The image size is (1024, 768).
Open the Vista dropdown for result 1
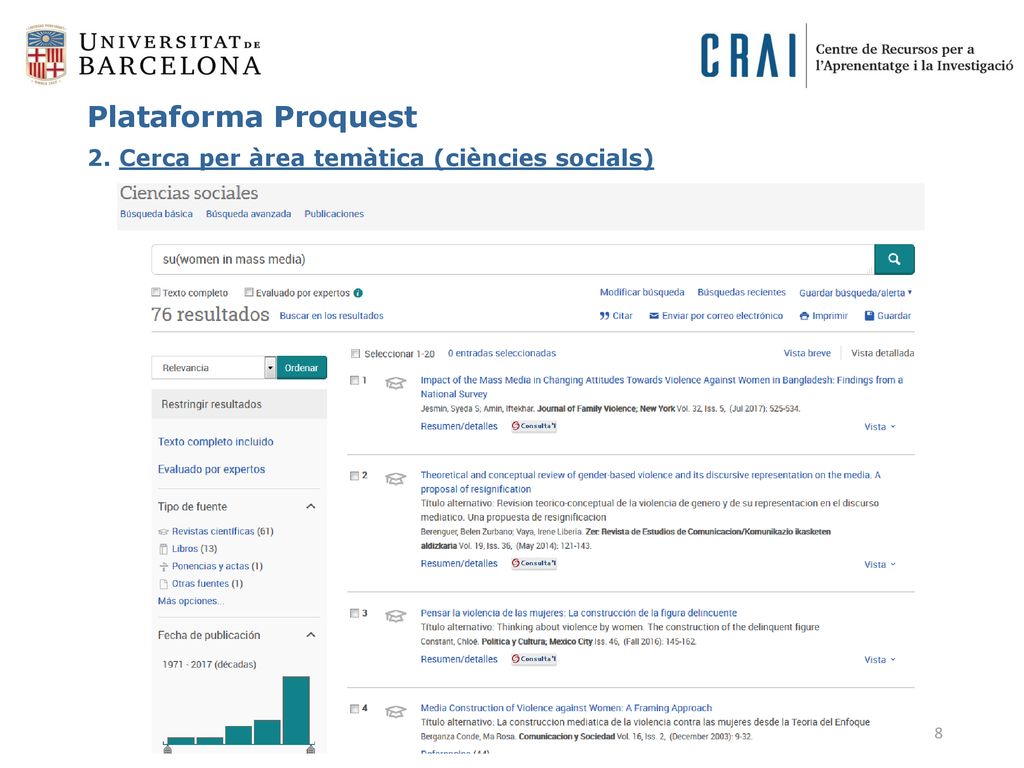click(x=880, y=426)
